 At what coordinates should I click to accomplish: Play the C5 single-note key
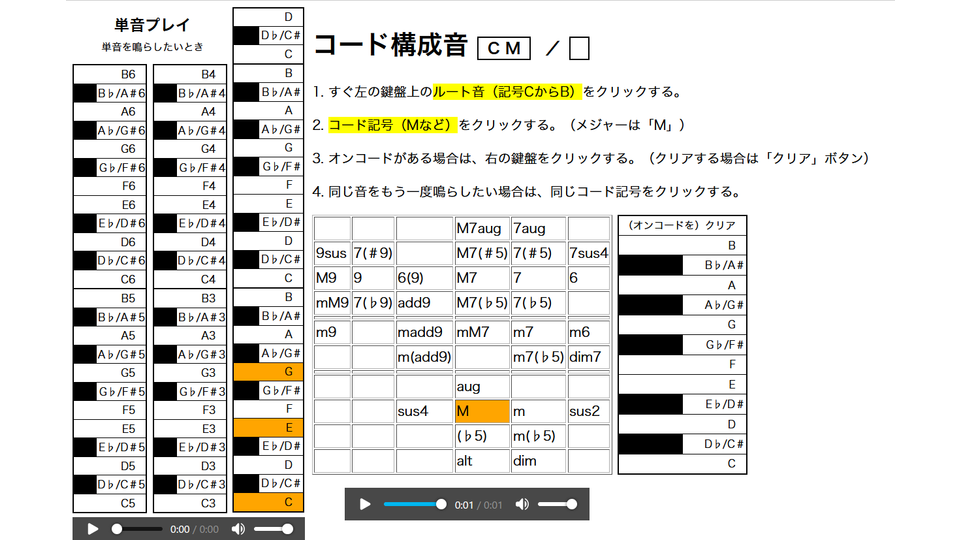(x=110, y=503)
